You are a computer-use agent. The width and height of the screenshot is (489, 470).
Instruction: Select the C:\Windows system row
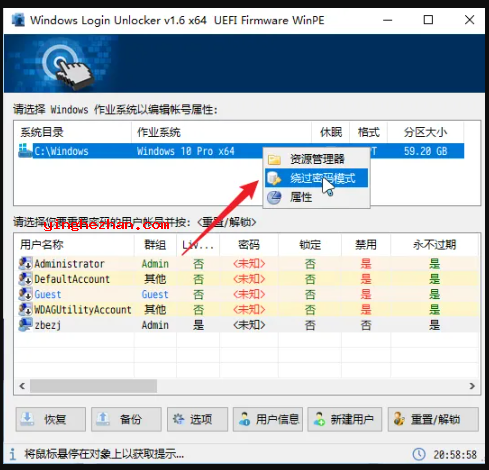click(x=241, y=151)
